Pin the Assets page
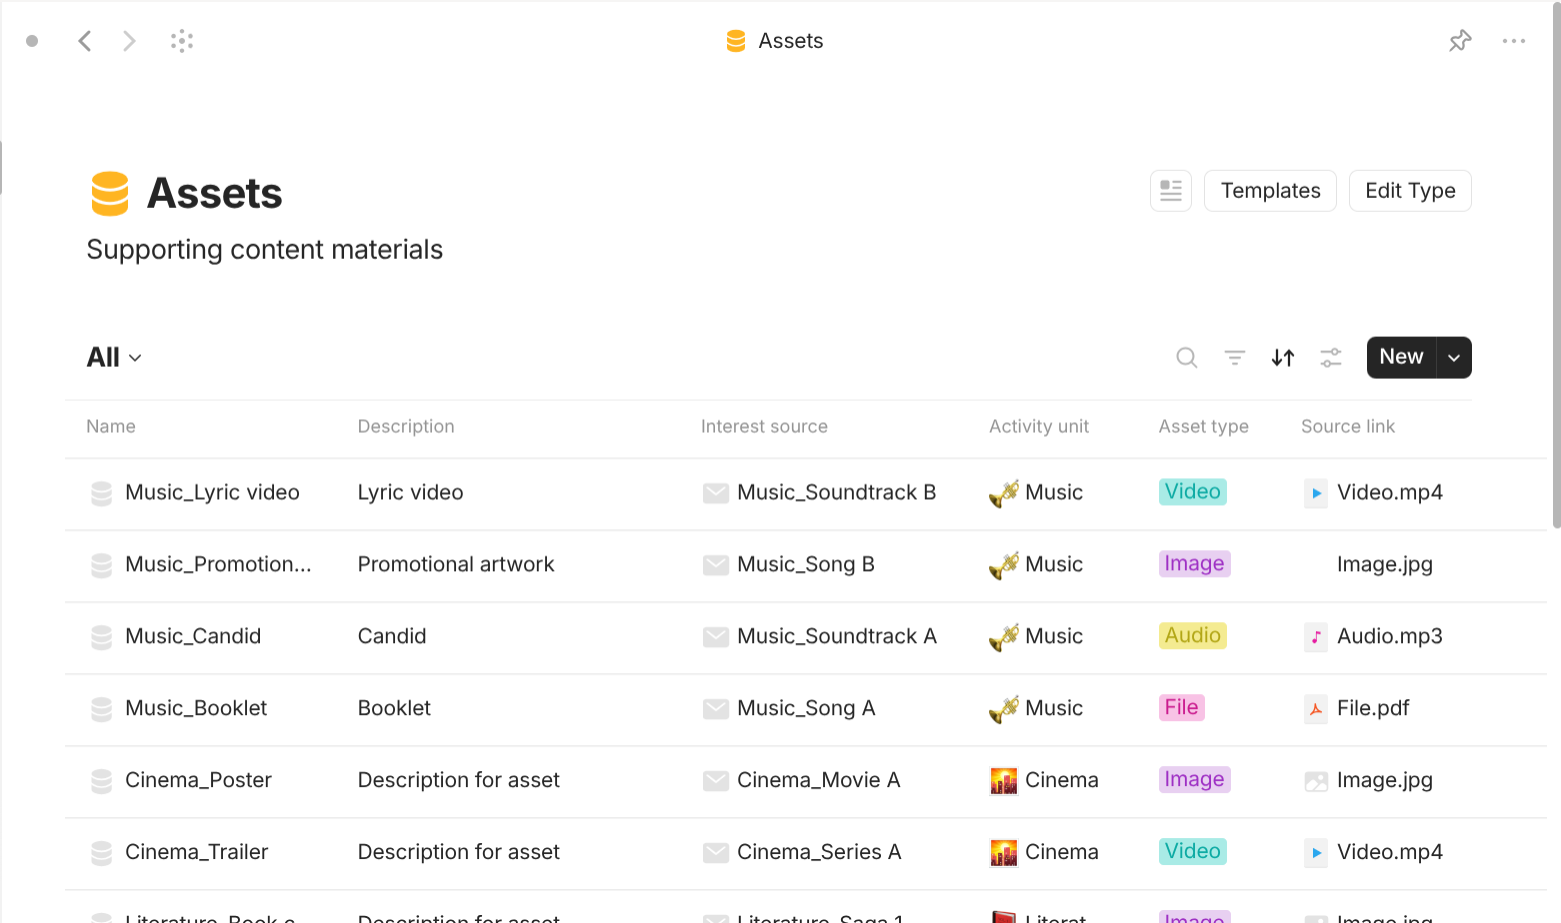 [1460, 40]
